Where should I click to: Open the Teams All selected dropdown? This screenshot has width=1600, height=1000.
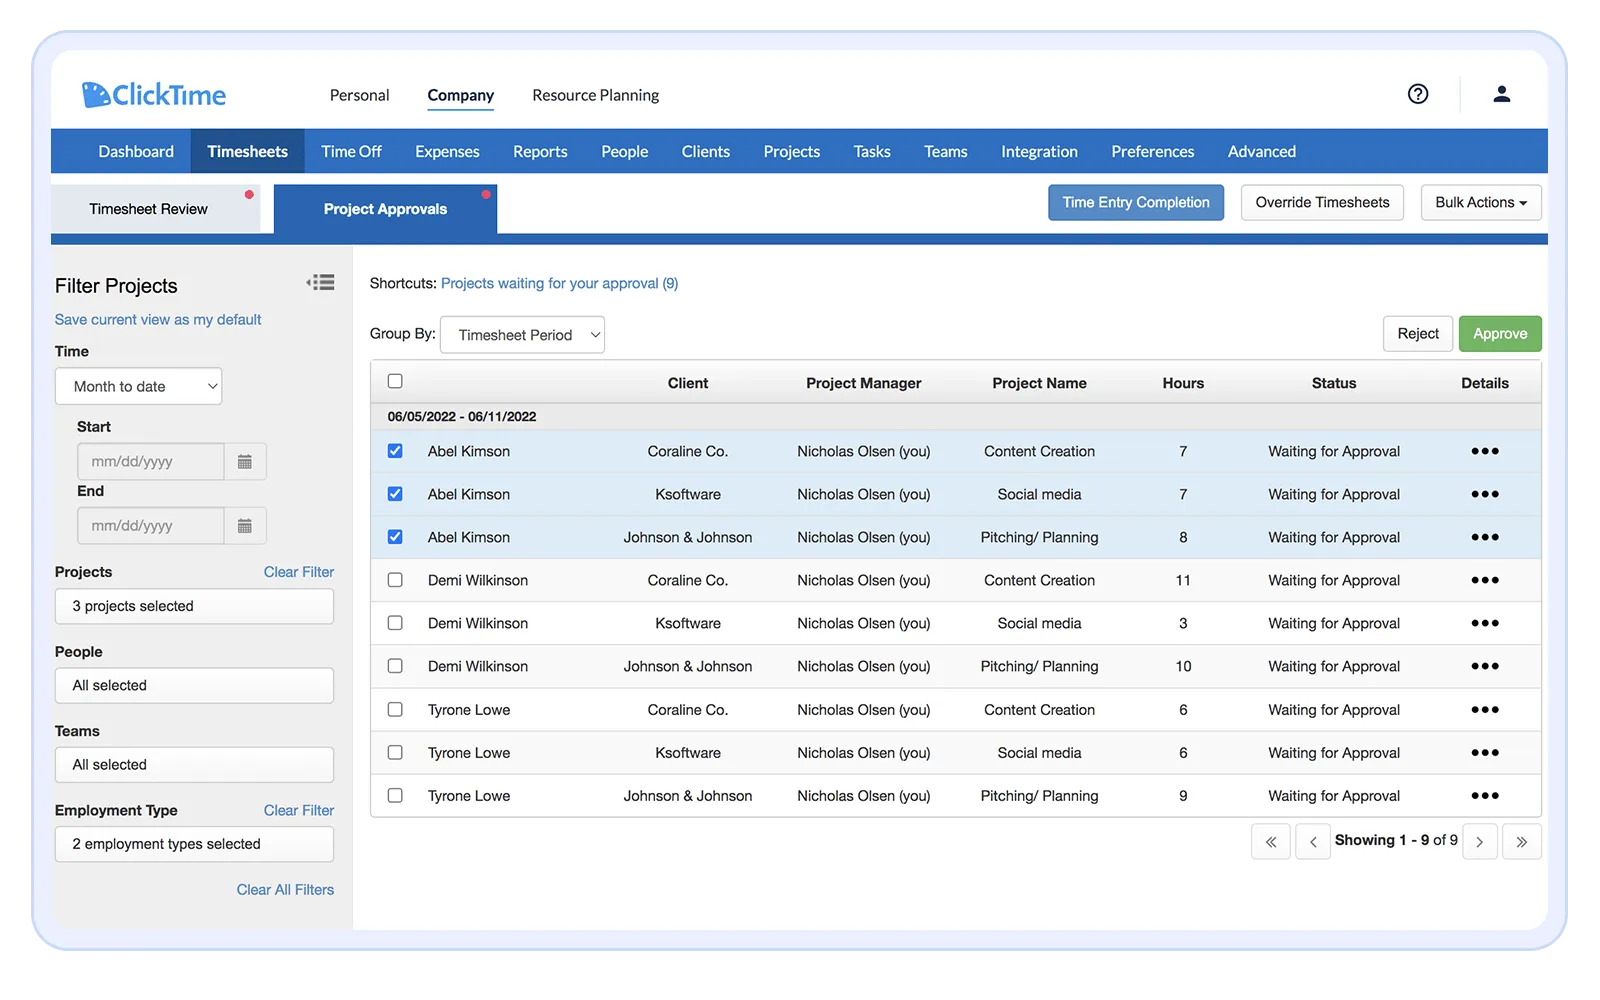[x=194, y=765]
